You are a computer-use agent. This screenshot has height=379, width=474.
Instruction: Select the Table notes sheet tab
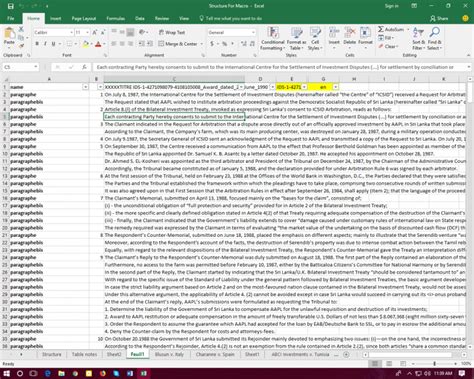tap(84, 354)
